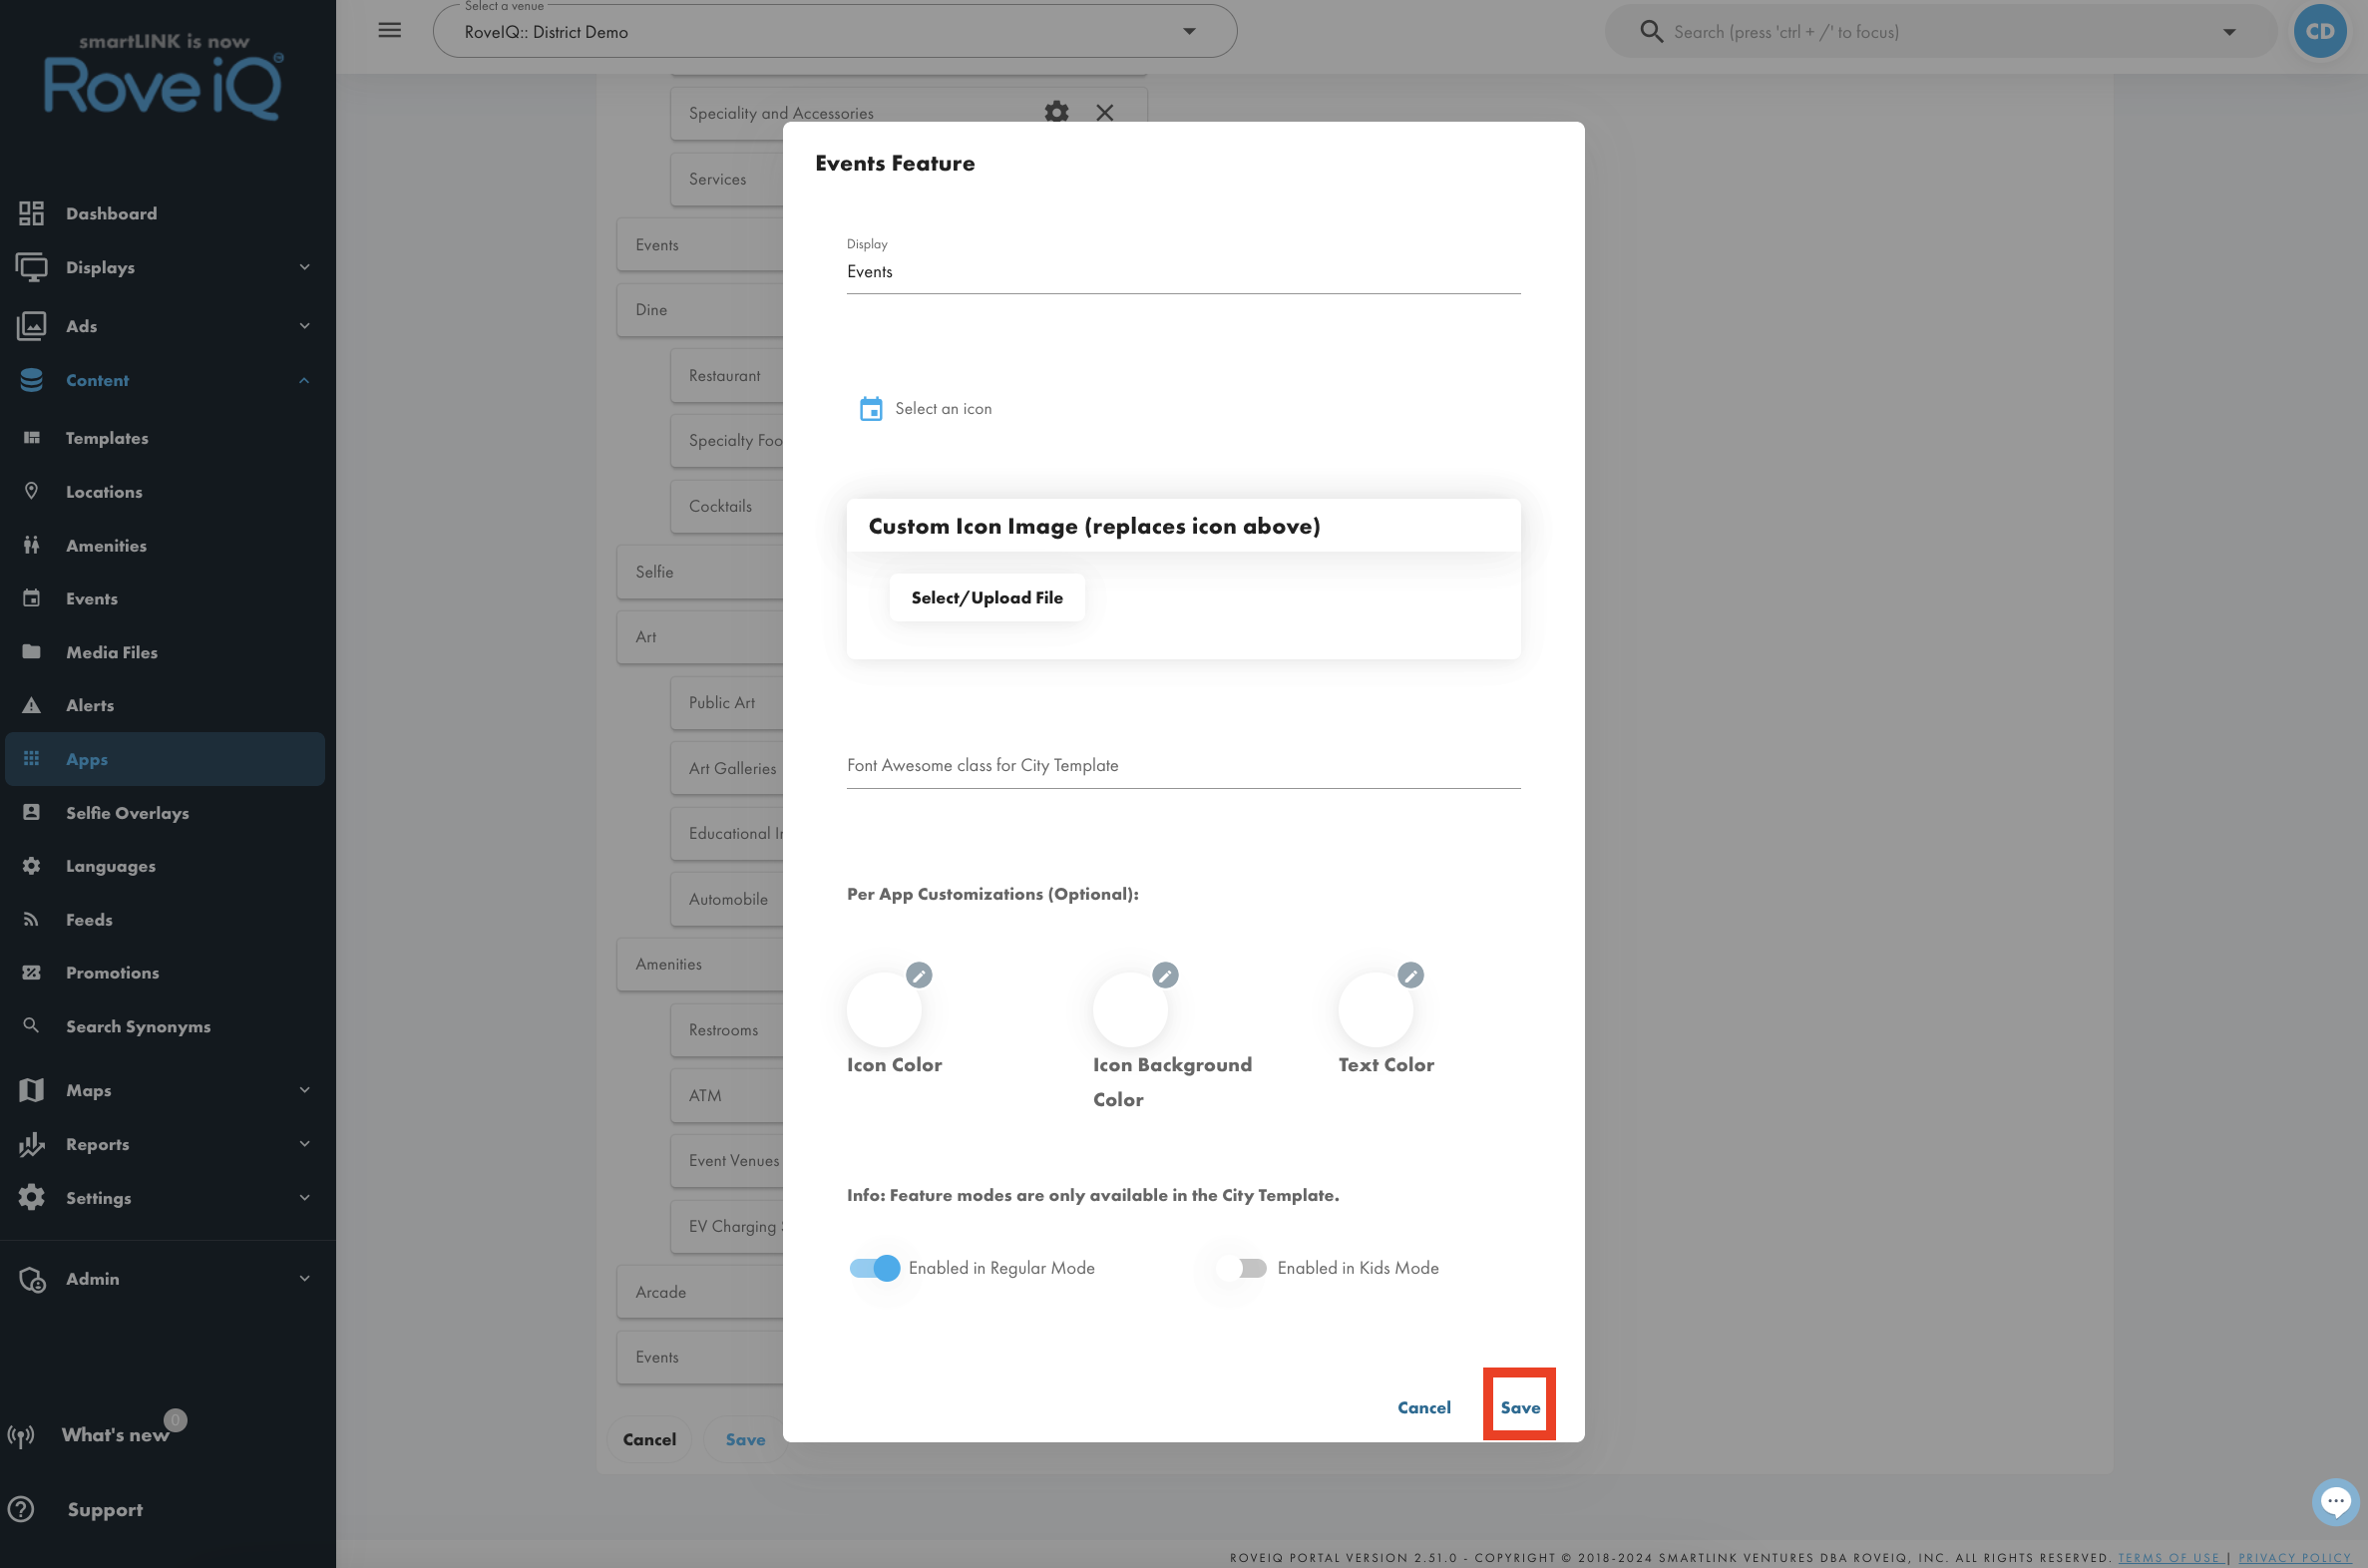Edit the Icon Background Color pencil
The width and height of the screenshot is (2368, 1568).
point(1165,975)
